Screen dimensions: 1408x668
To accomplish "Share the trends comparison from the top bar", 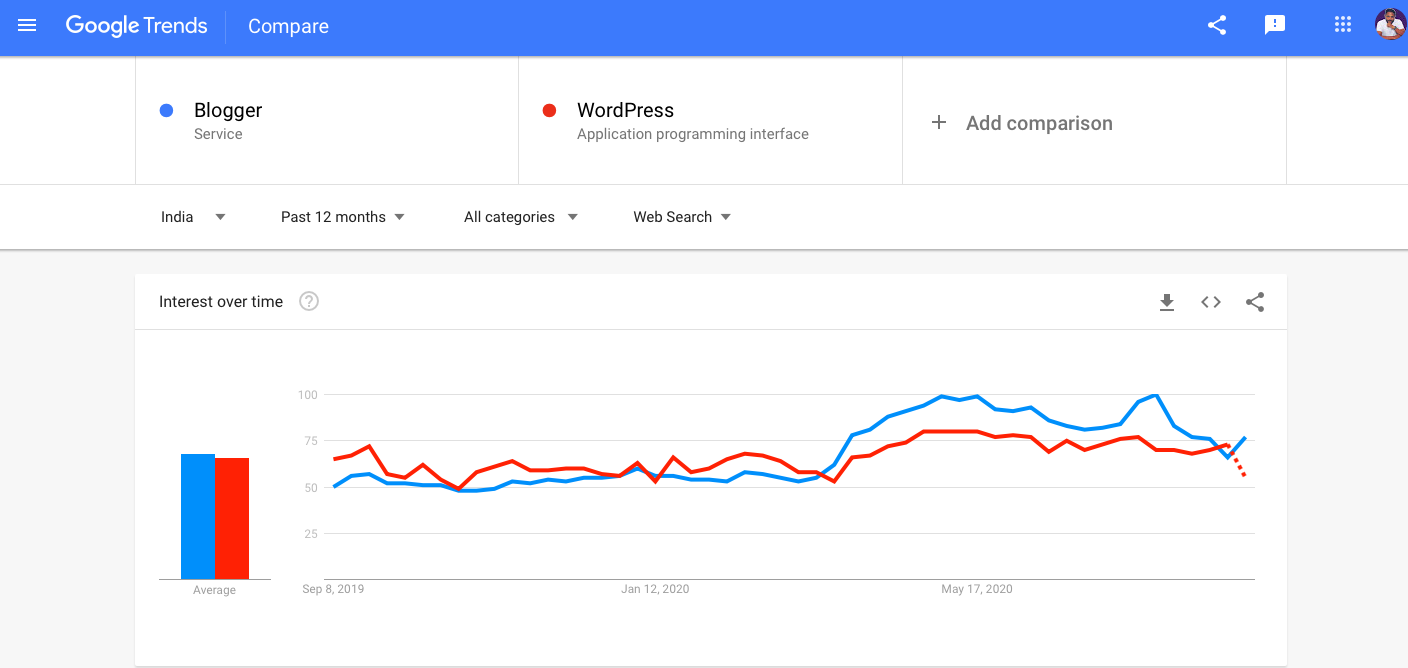I will pos(1216,26).
